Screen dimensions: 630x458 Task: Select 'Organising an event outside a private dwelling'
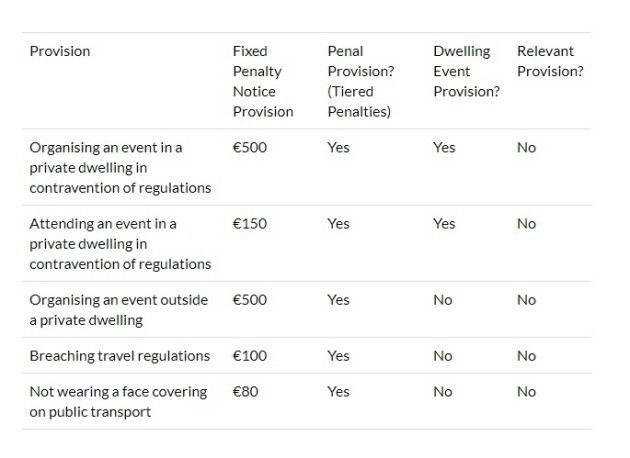[x=119, y=310]
